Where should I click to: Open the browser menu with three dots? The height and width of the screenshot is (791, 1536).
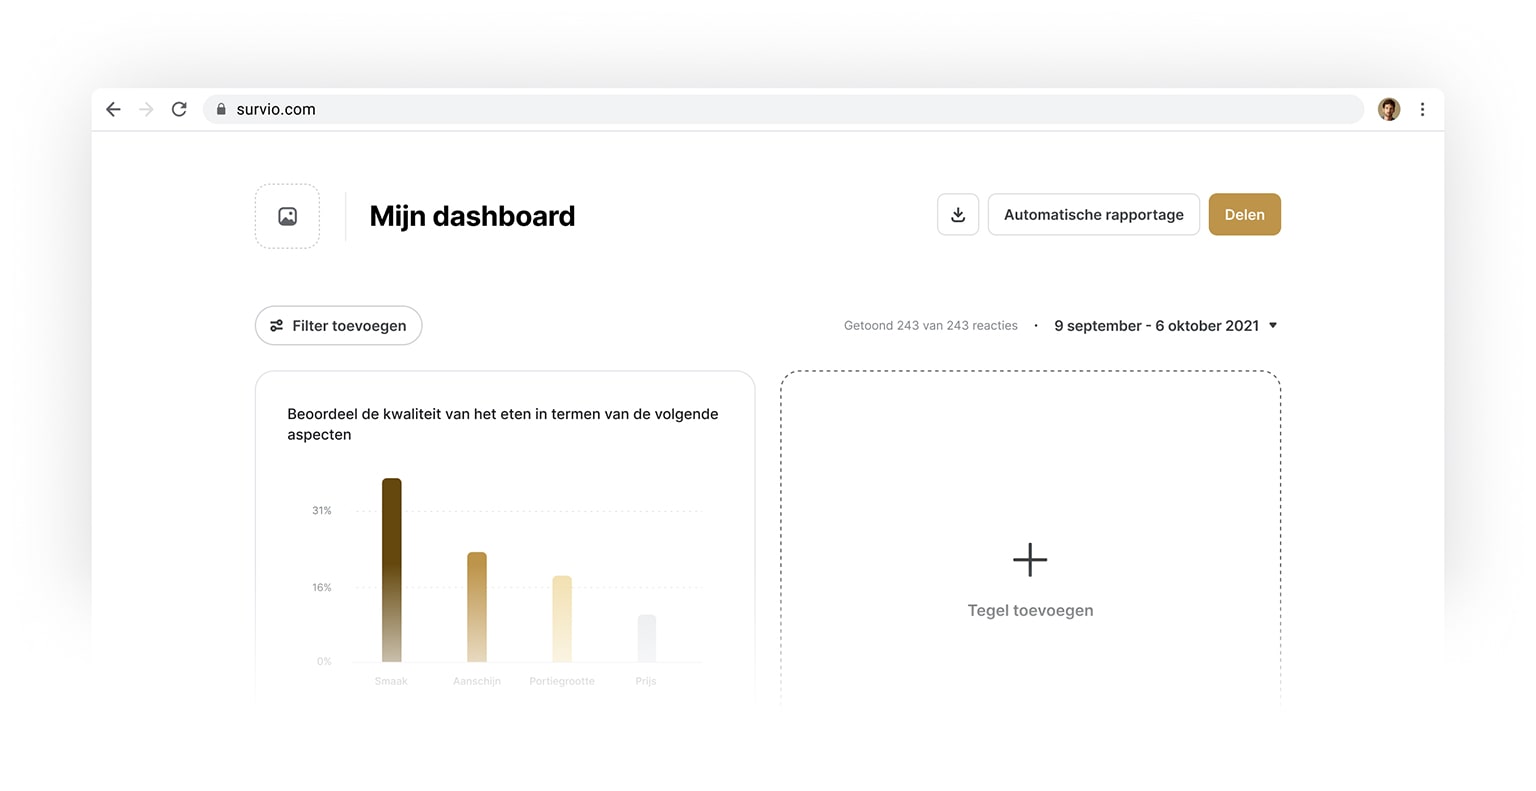tap(1422, 109)
